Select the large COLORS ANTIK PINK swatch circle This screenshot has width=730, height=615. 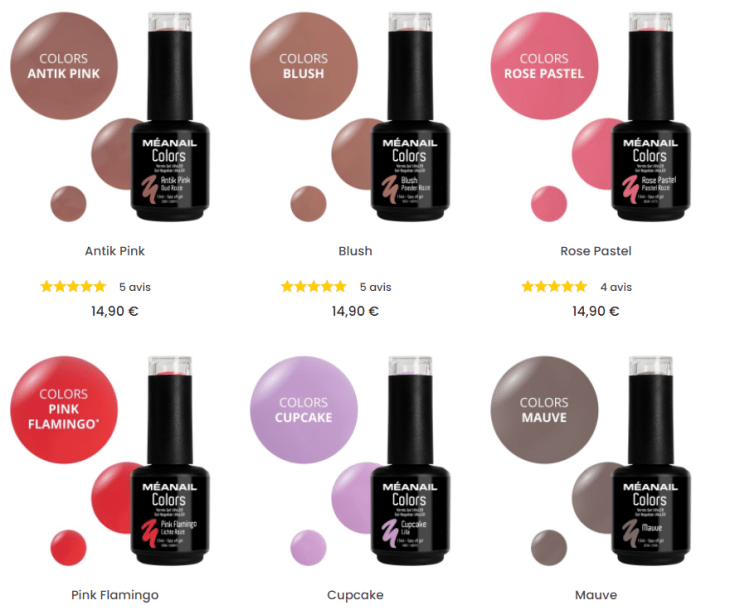(64, 66)
